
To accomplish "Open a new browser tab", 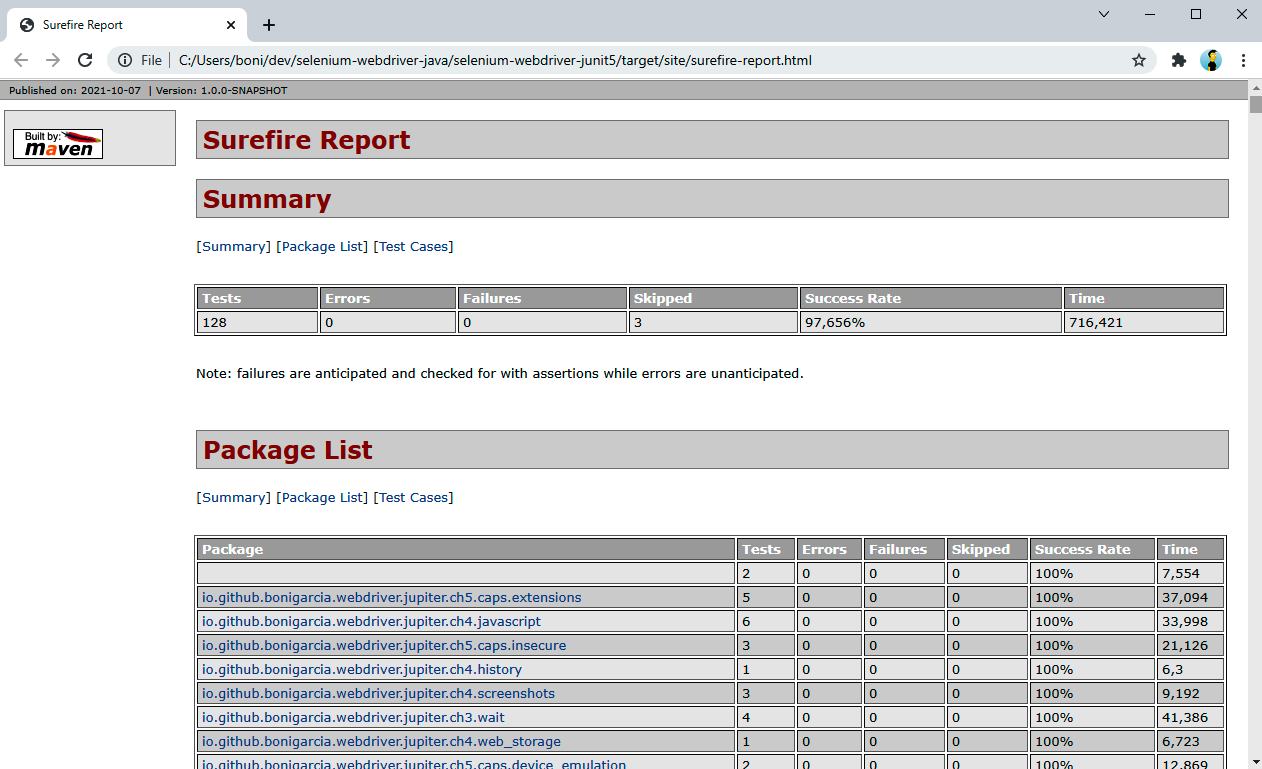I will coord(269,25).
